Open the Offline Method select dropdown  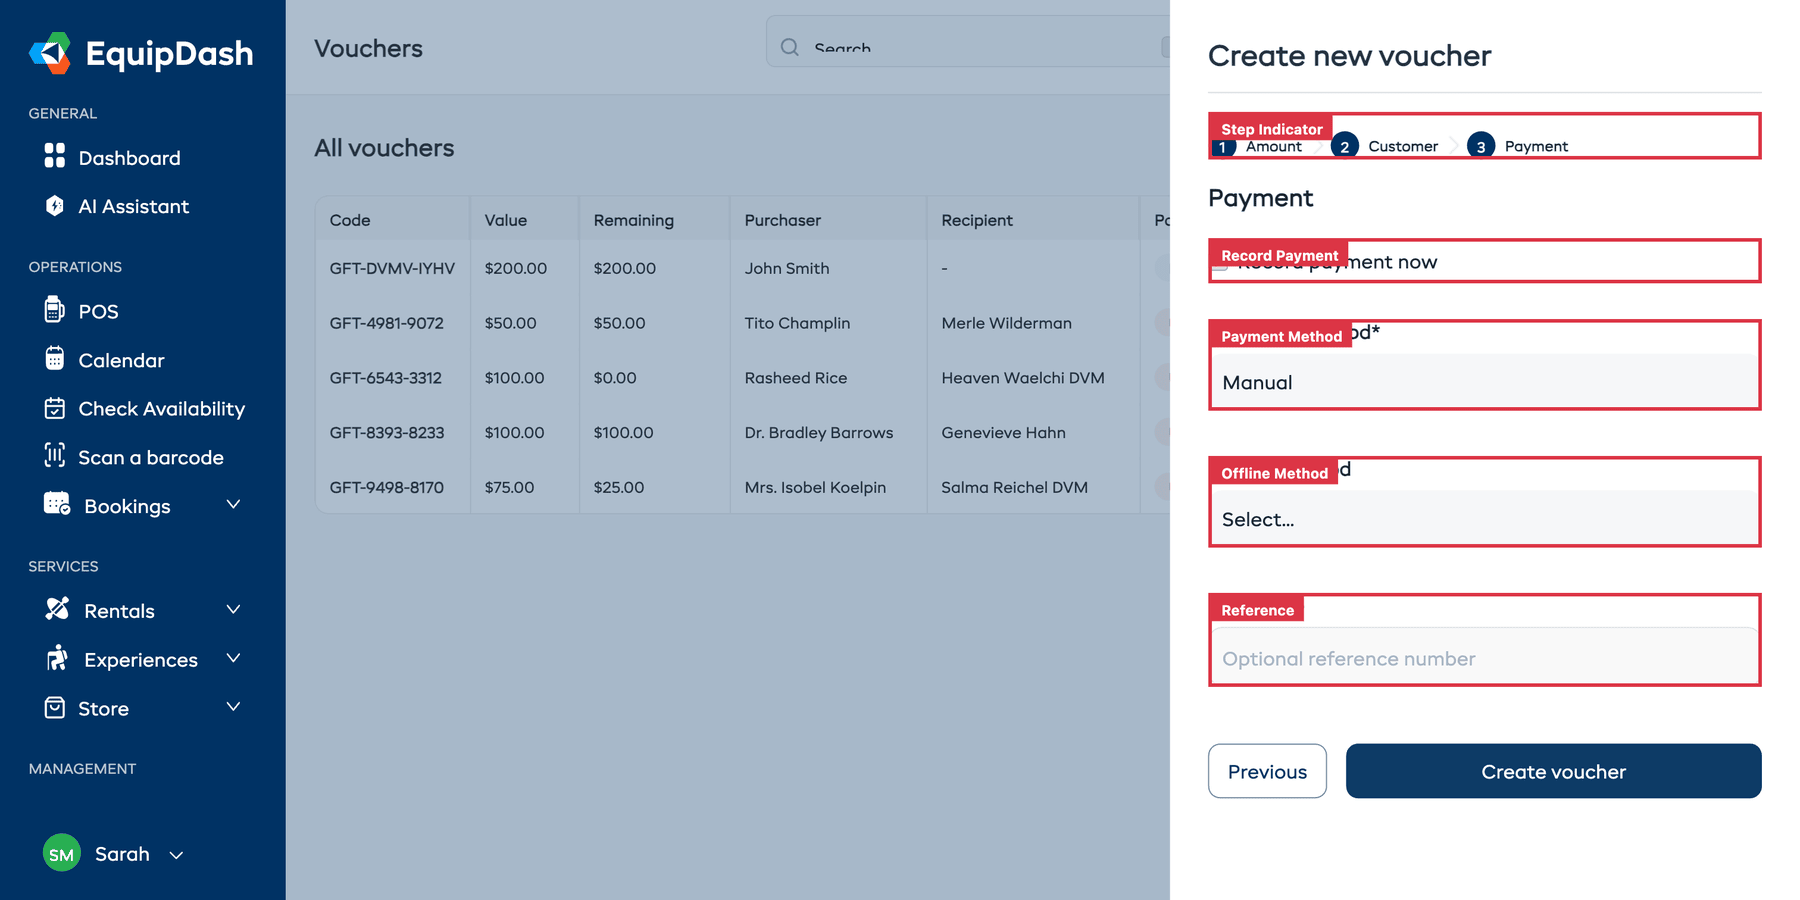tap(1484, 519)
